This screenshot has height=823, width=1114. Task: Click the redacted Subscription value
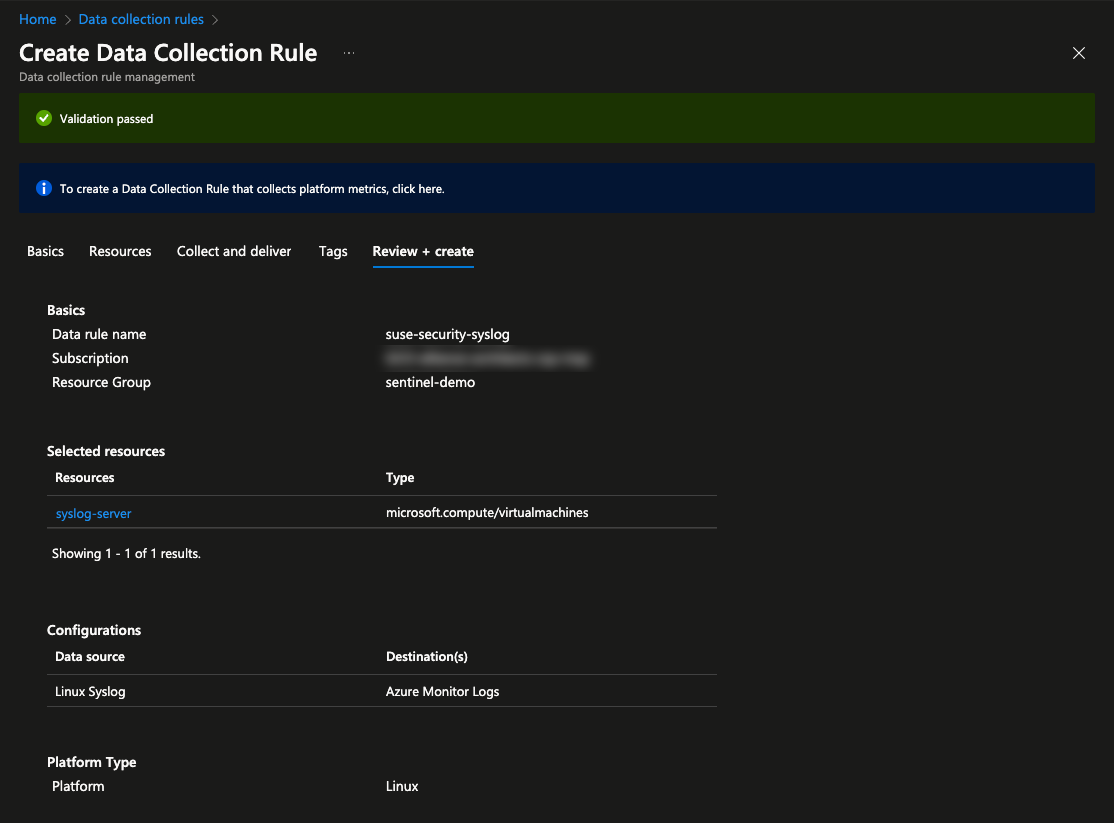coord(486,358)
